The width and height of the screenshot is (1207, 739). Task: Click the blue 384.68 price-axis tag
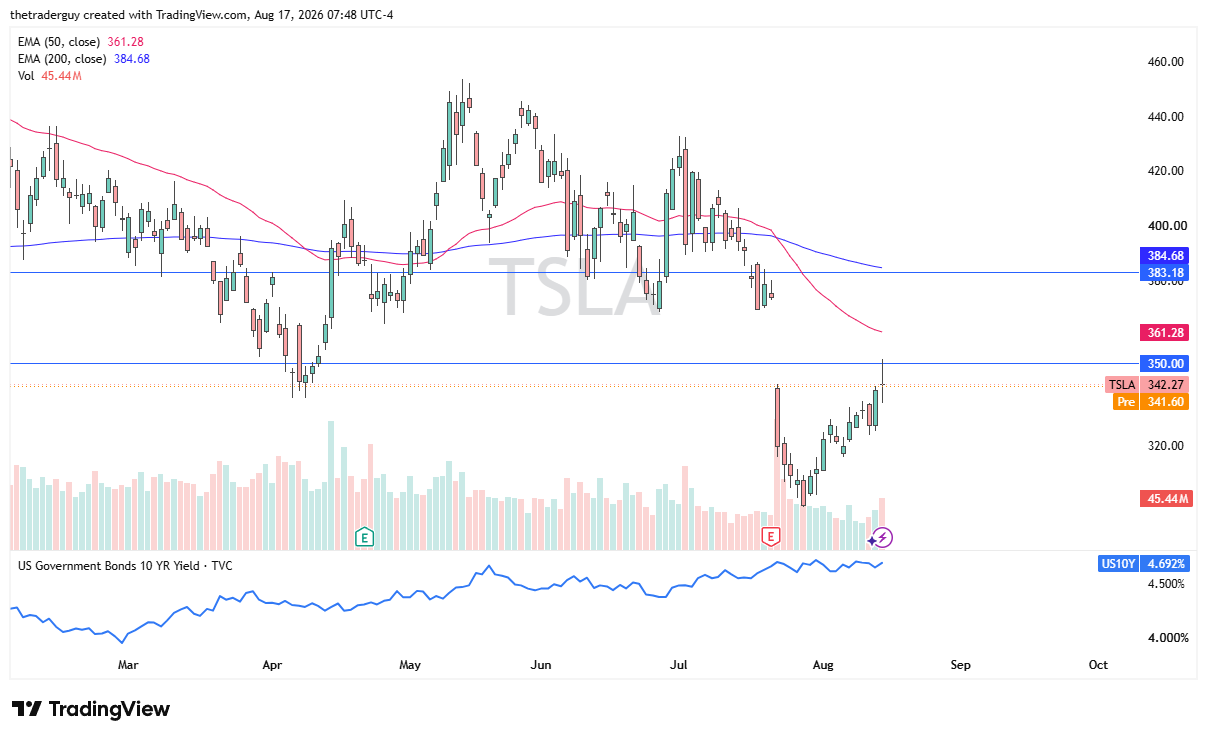(1164, 256)
